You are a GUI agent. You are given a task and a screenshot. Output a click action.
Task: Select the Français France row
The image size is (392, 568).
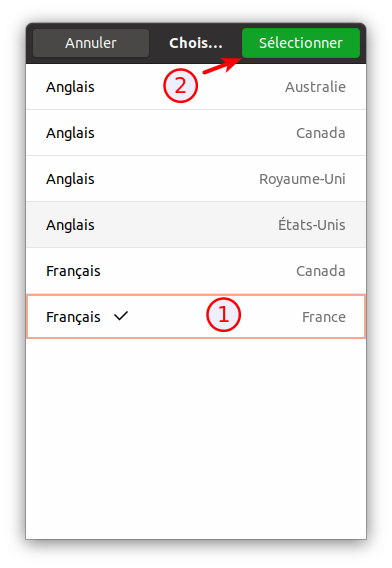pyautogui.click(x=196, y=317)
